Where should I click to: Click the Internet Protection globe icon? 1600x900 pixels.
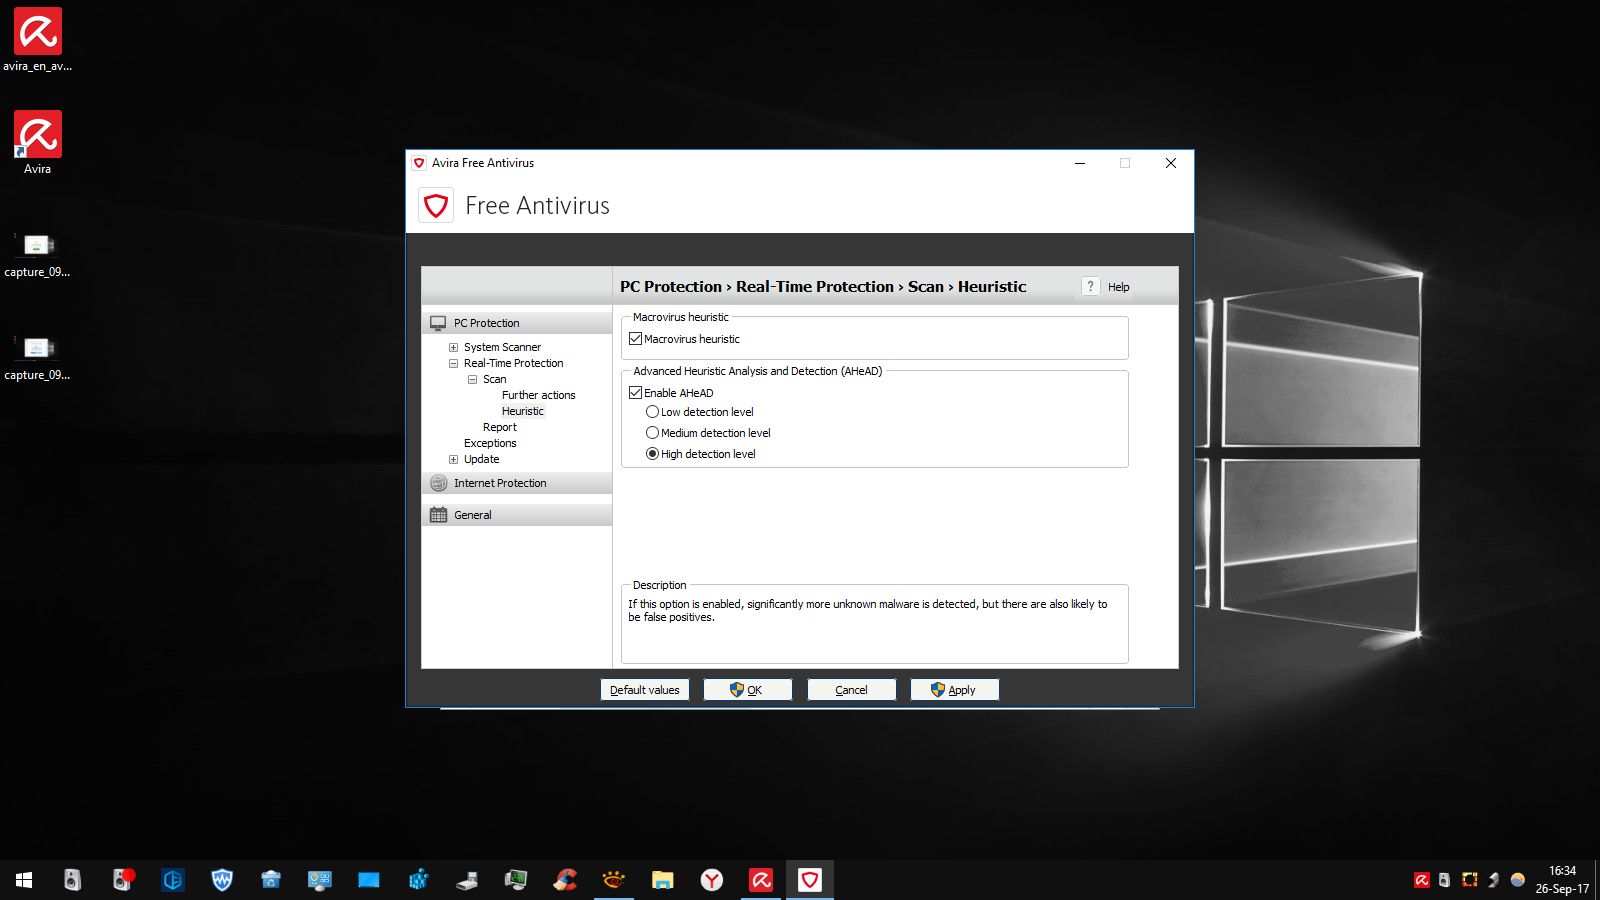click(x=438, y=483)
